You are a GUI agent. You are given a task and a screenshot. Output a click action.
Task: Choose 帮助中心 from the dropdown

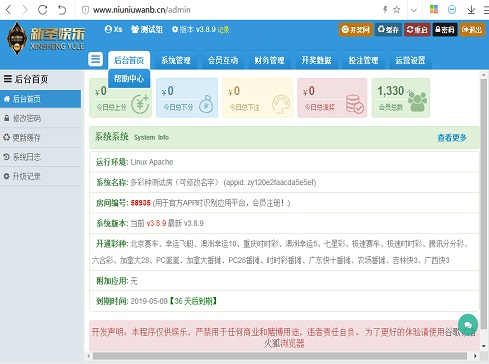(129, 79)
